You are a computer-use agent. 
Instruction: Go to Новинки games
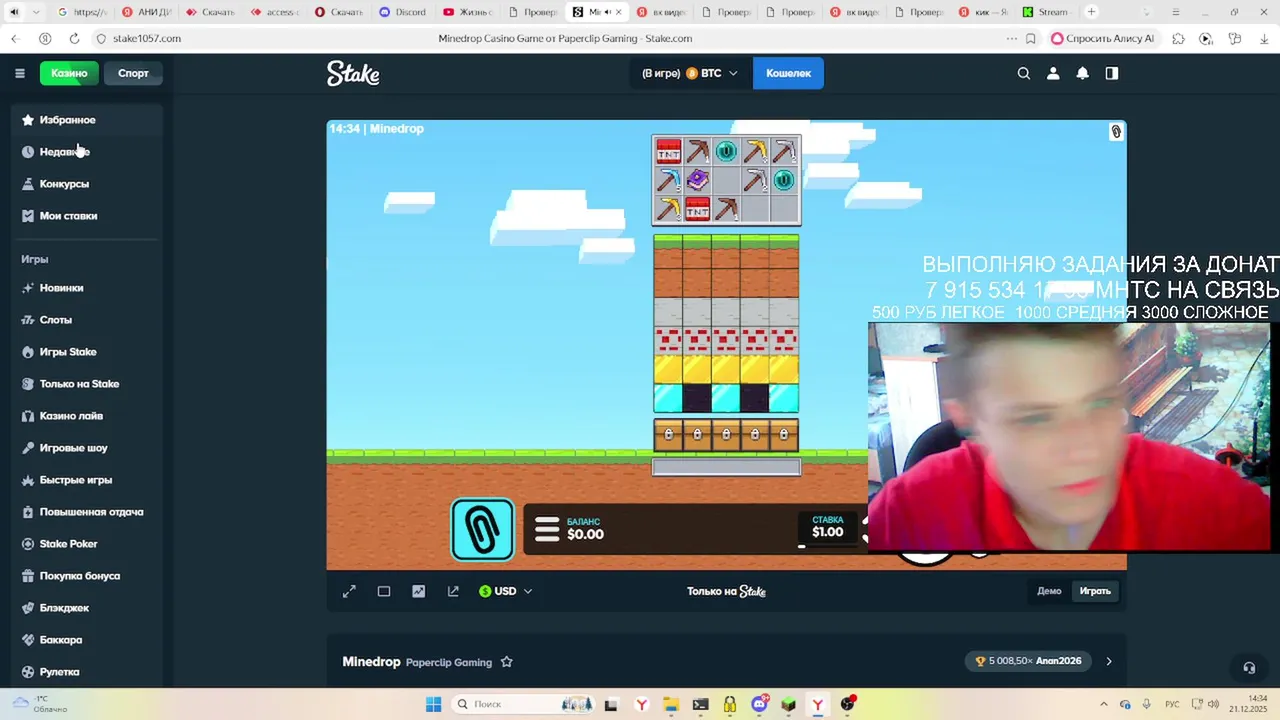click(88, 288)
